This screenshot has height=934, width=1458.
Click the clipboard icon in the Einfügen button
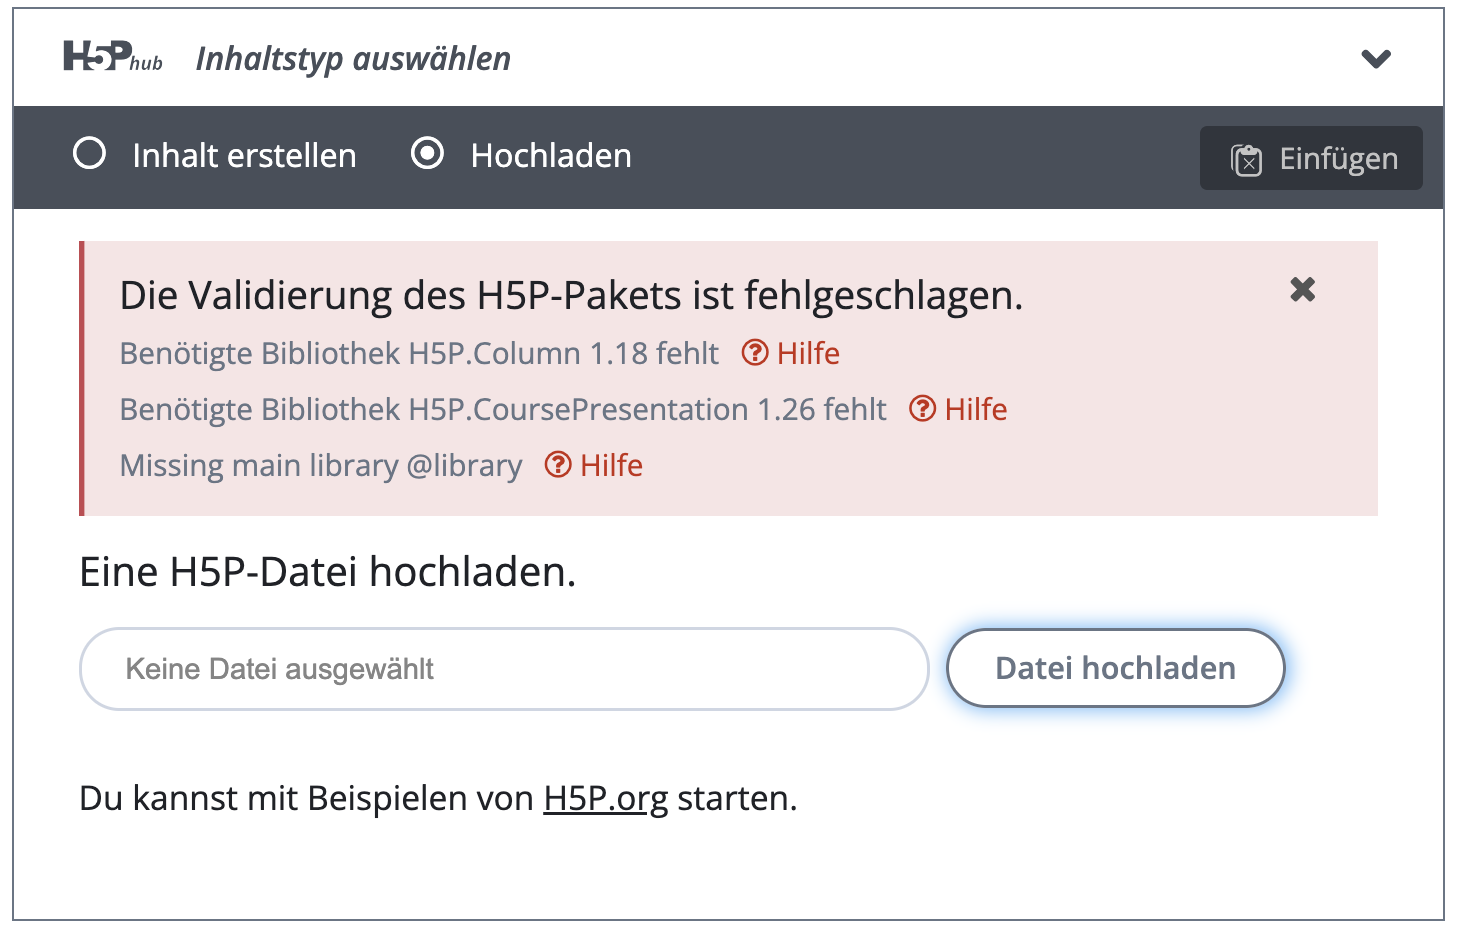coord(1246,160)
